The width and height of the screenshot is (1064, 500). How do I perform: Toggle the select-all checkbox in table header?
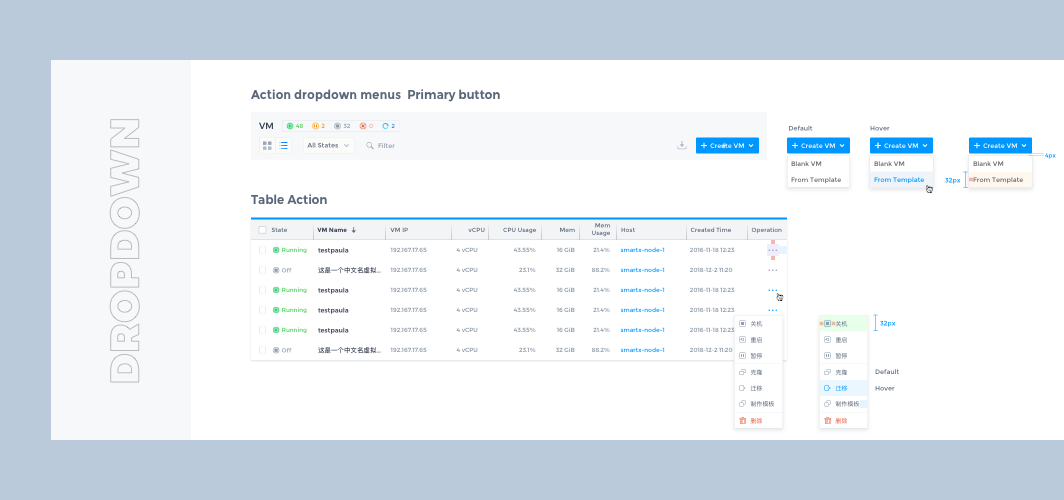(263, 230)
